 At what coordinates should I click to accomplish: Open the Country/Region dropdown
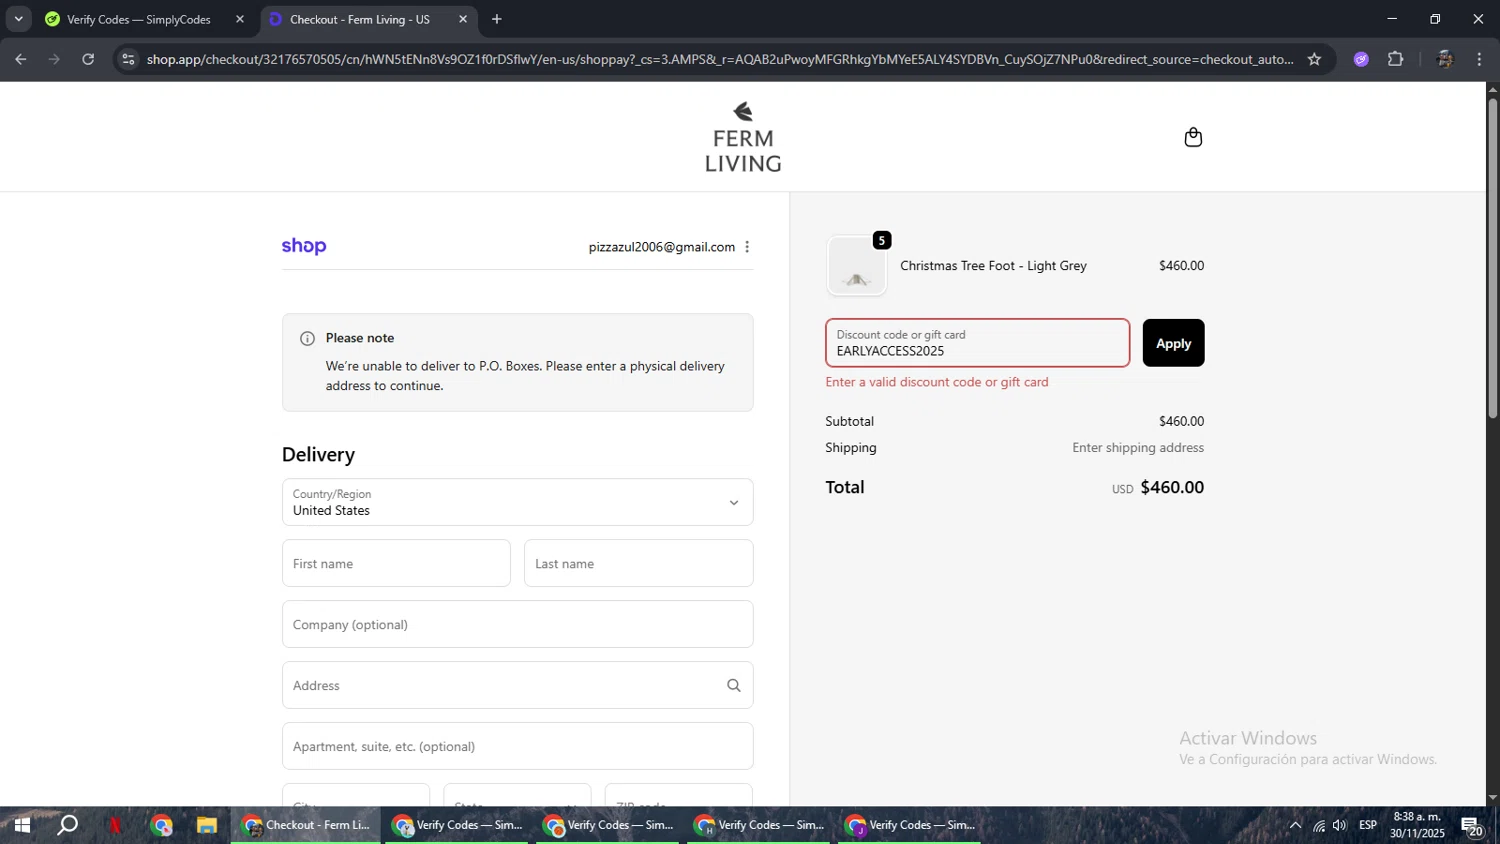pyautogui.click(x=517, y=502)
